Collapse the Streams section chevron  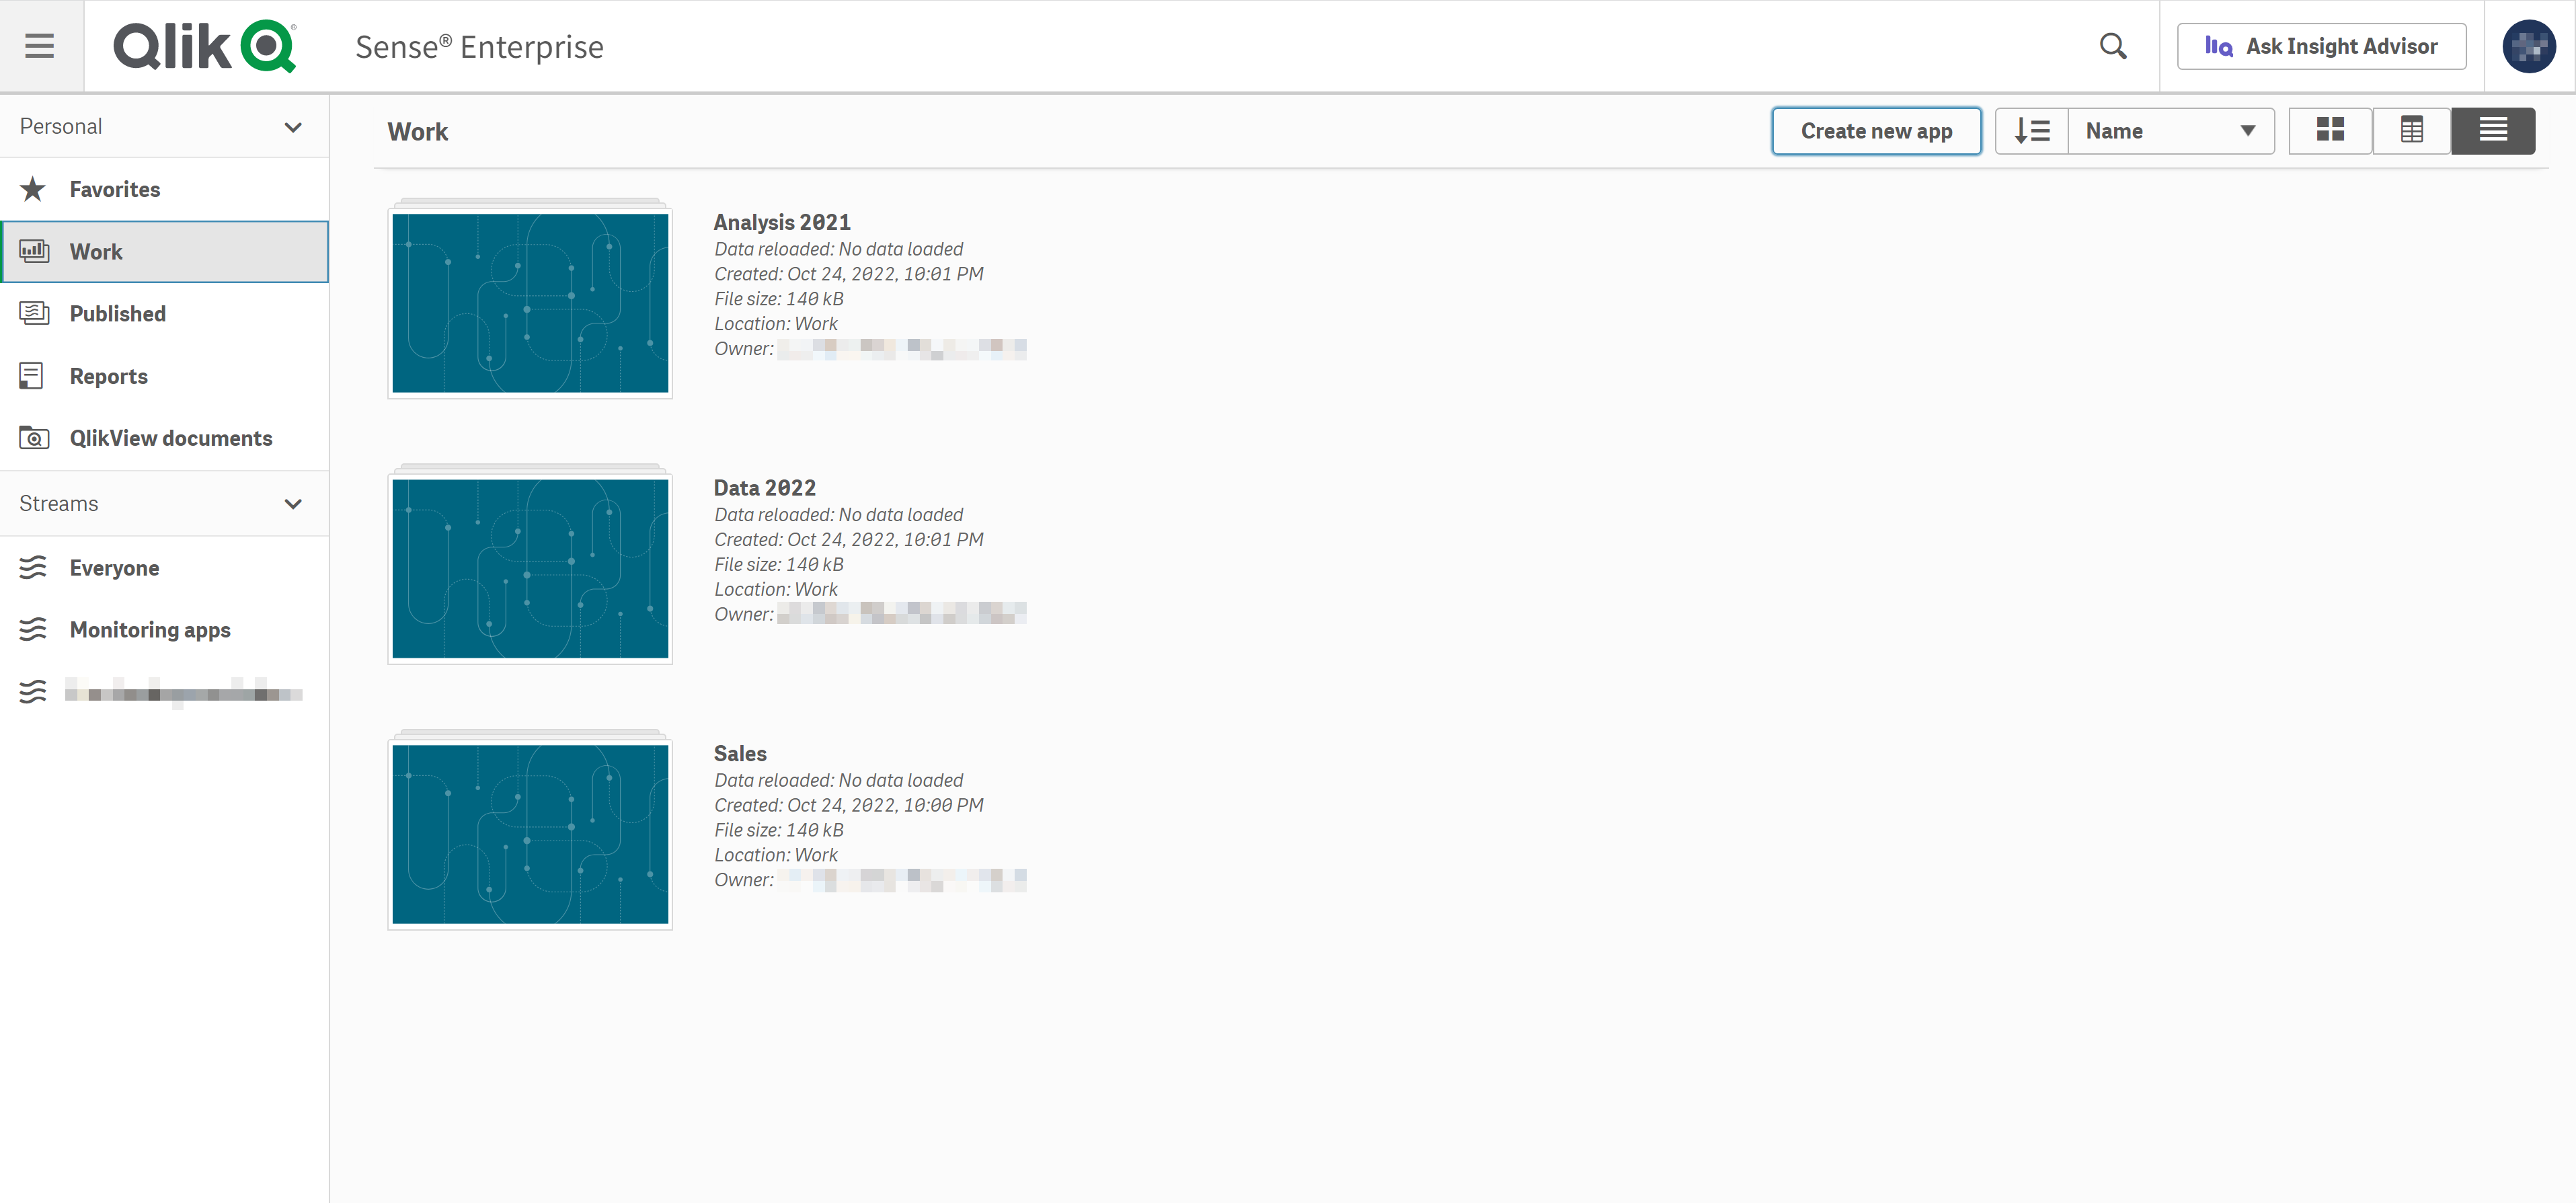coord(293,504)
